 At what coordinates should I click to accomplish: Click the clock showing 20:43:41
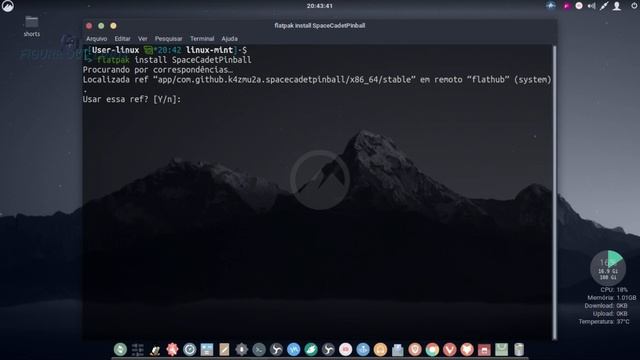(x=320, y=6)
